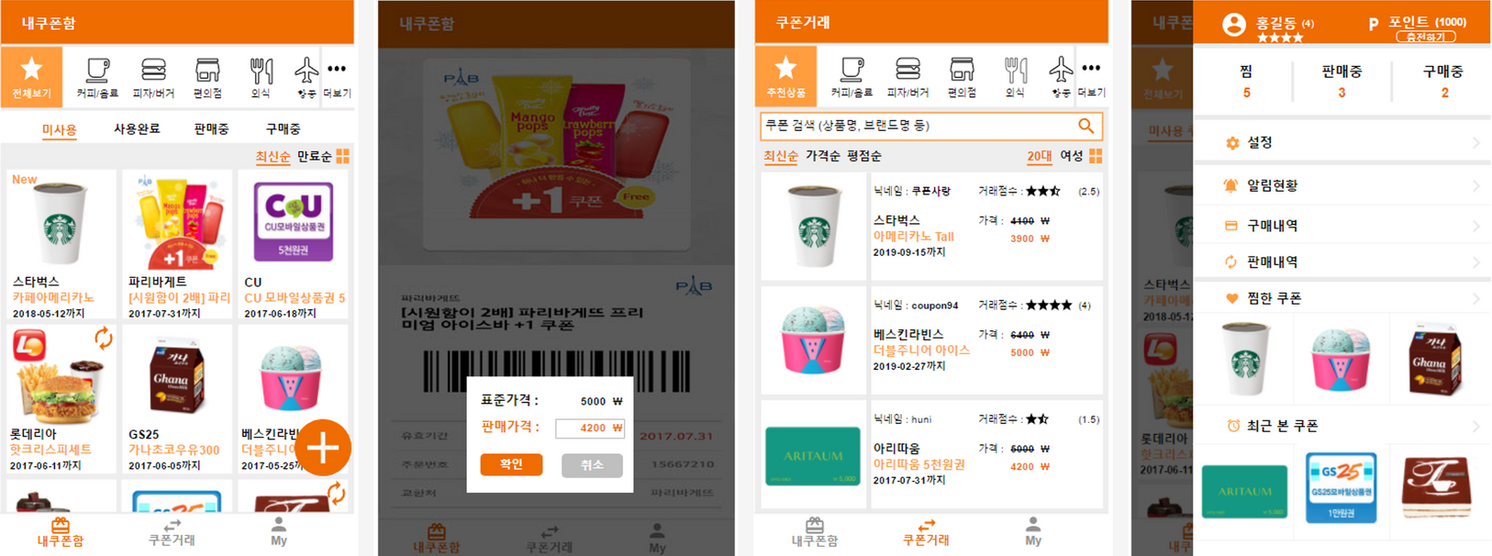Select 피자/버거 burger icon in the 내쿠폰함 list screen
The height and width of the screenshot is (556, 1492).
(x=153, y=70)
